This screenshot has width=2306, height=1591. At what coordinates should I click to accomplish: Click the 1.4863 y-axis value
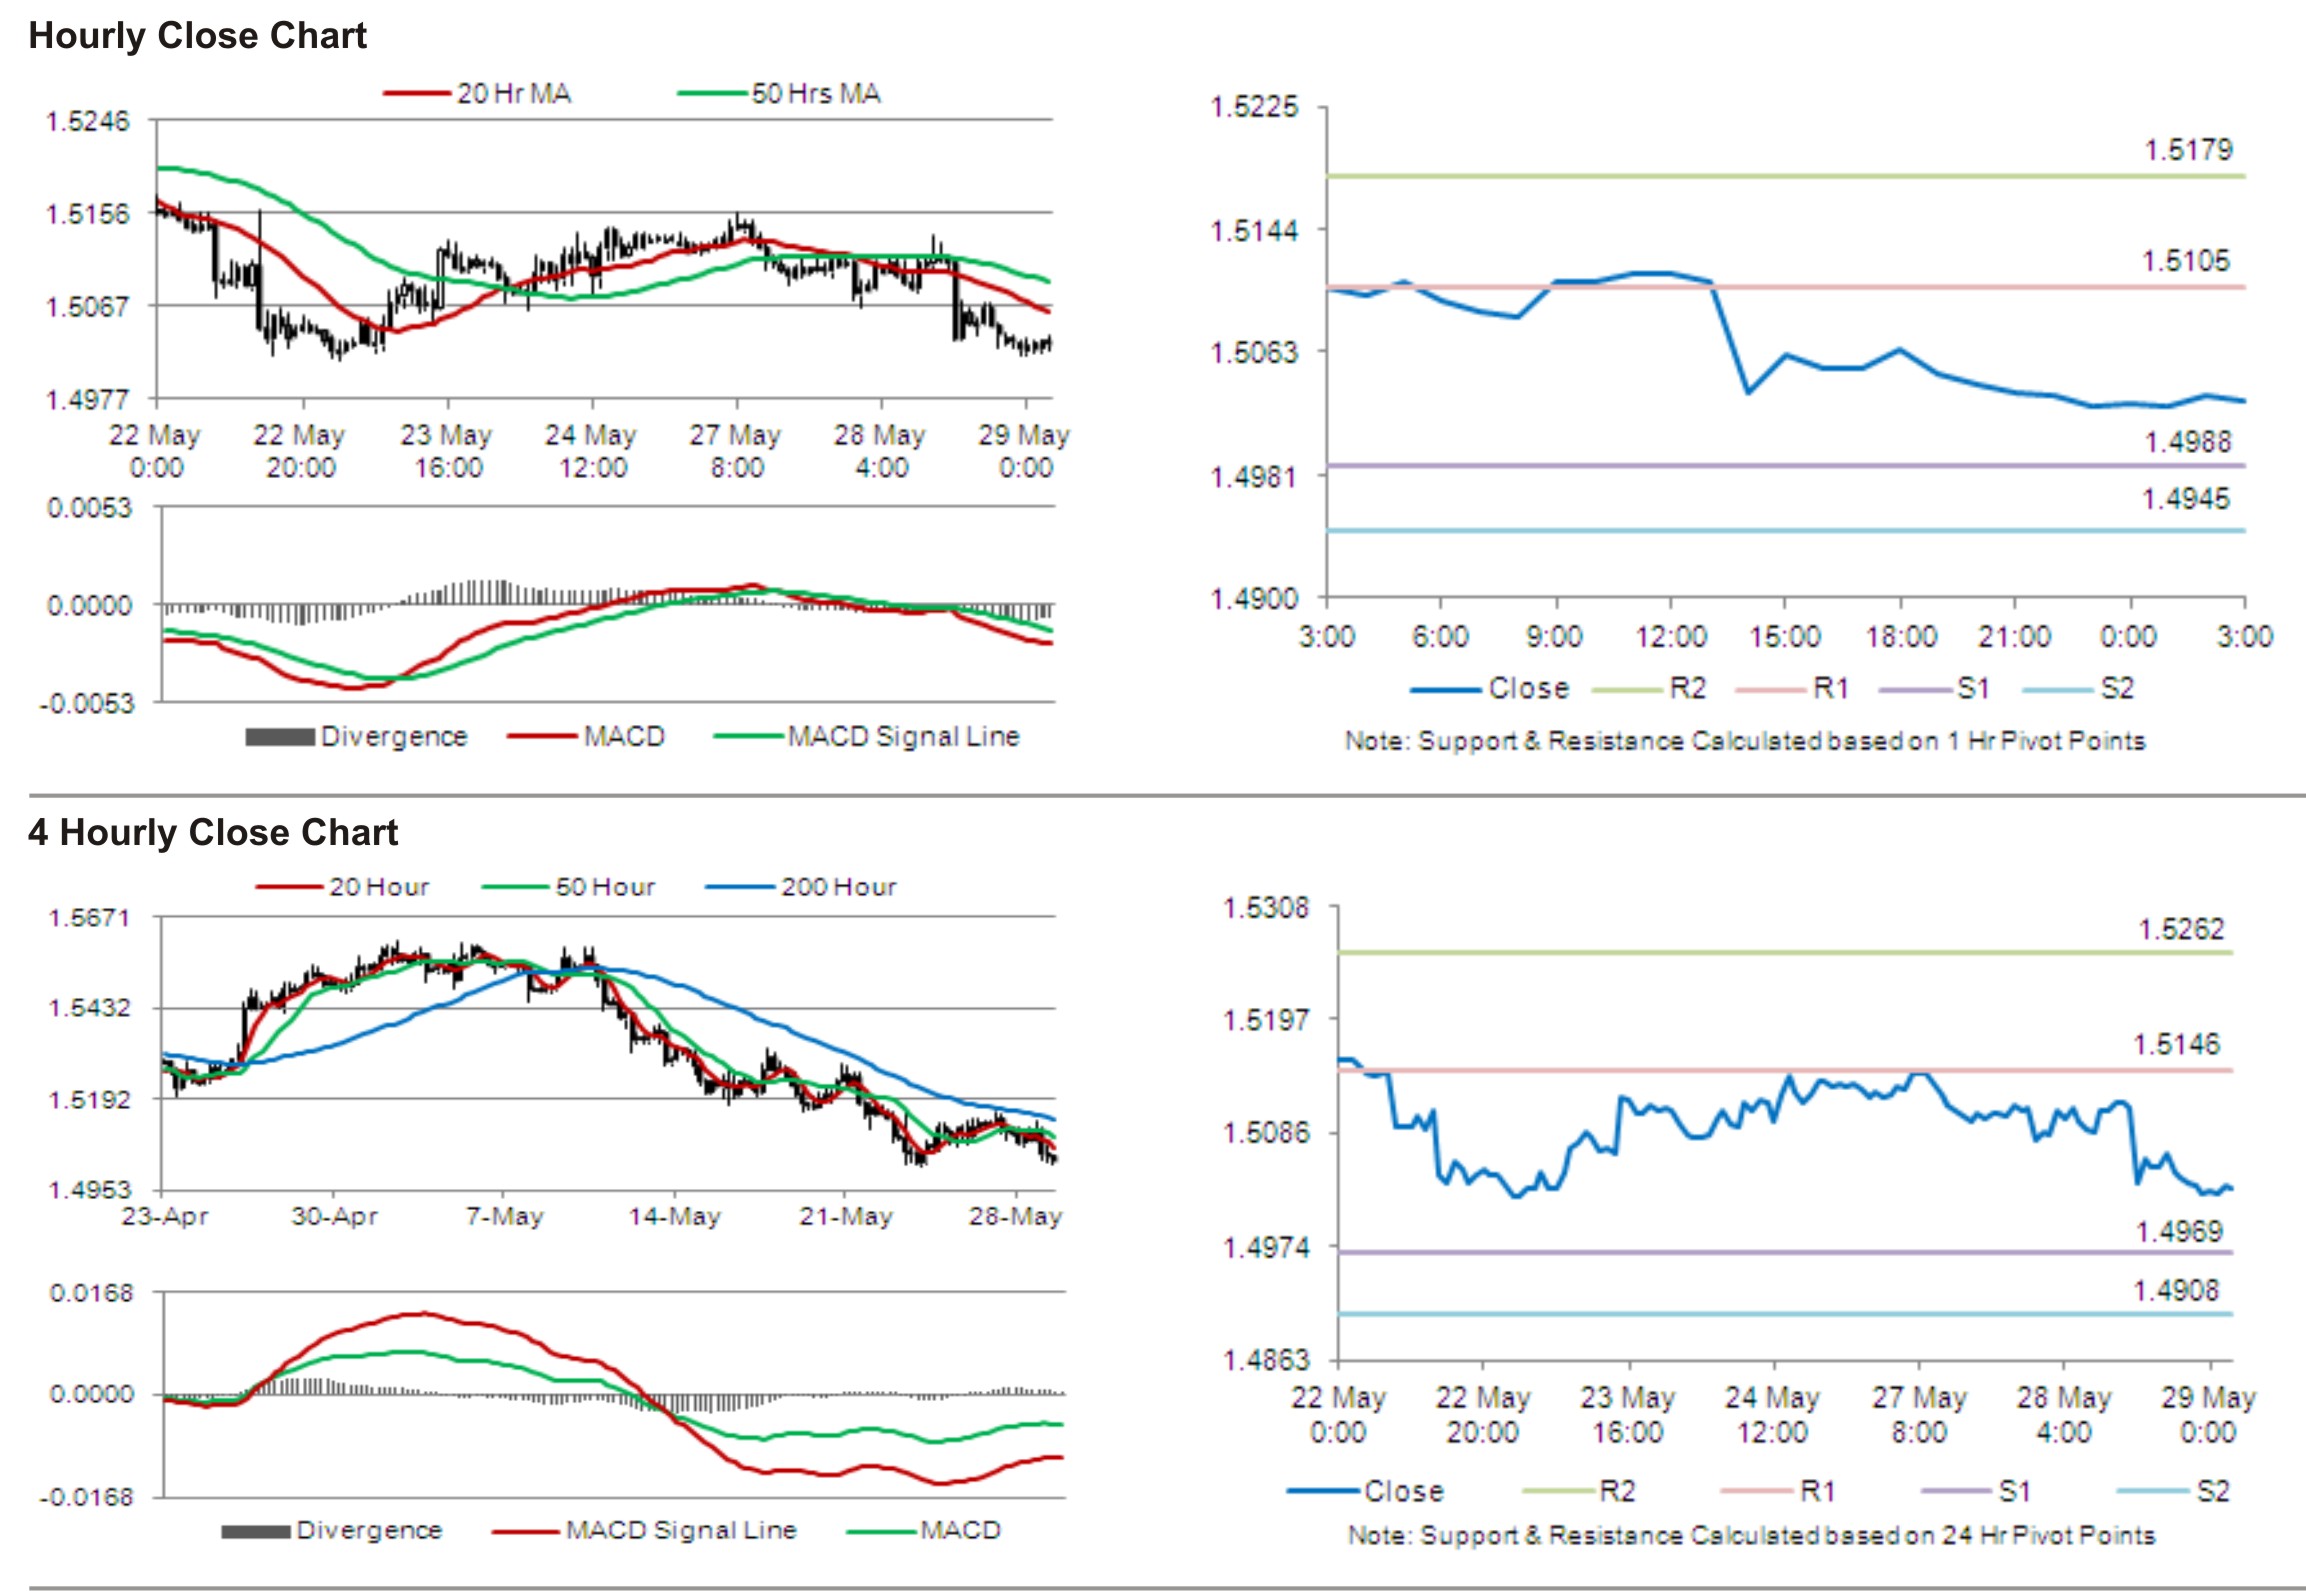[x=1266, y=1360]
